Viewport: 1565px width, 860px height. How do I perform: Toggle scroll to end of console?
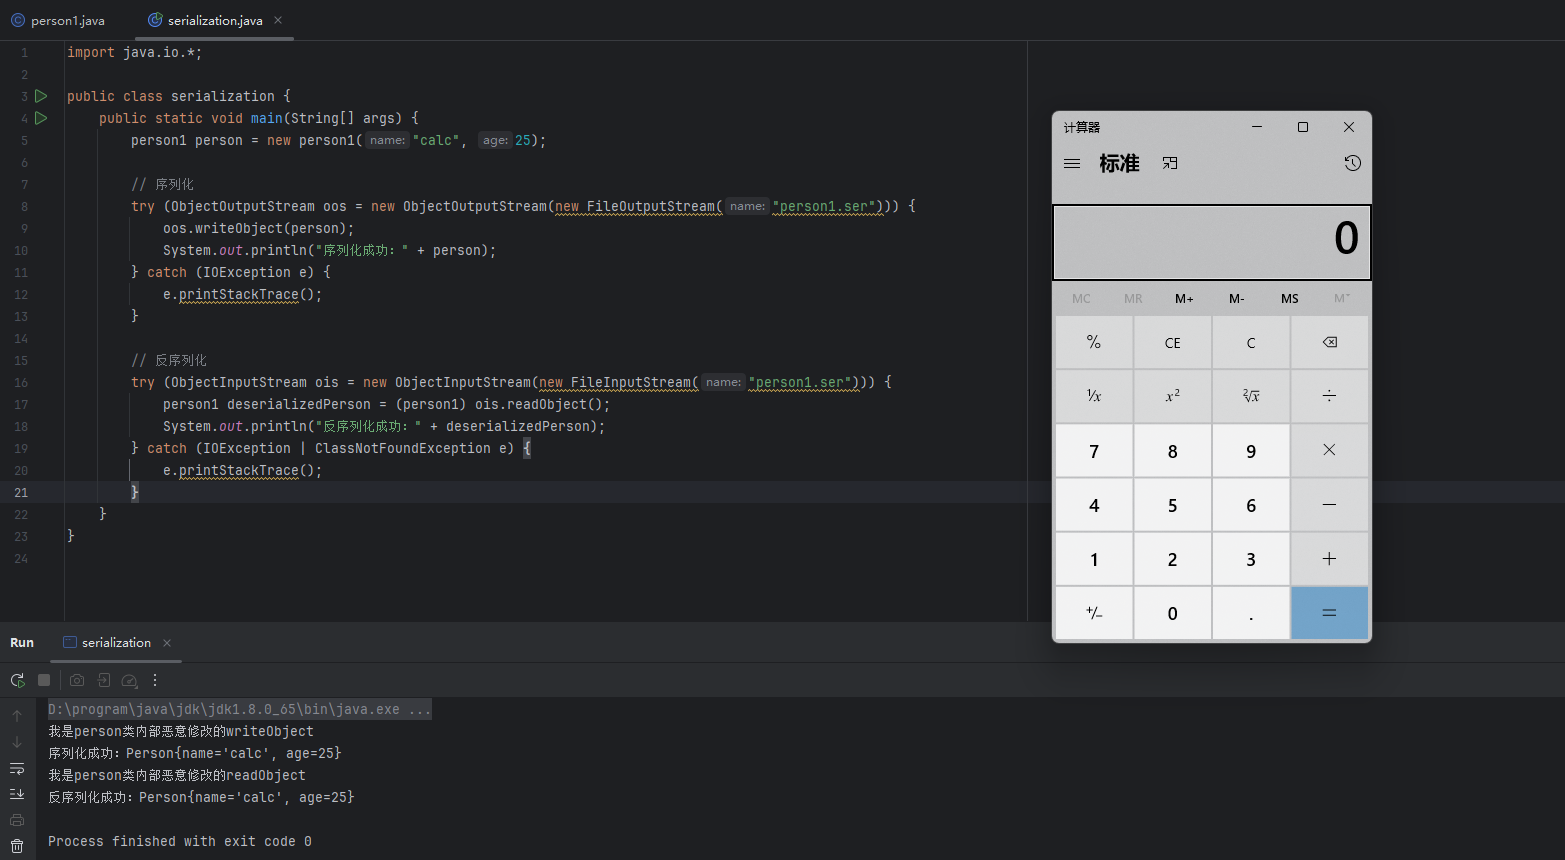(x=17, y=794)
